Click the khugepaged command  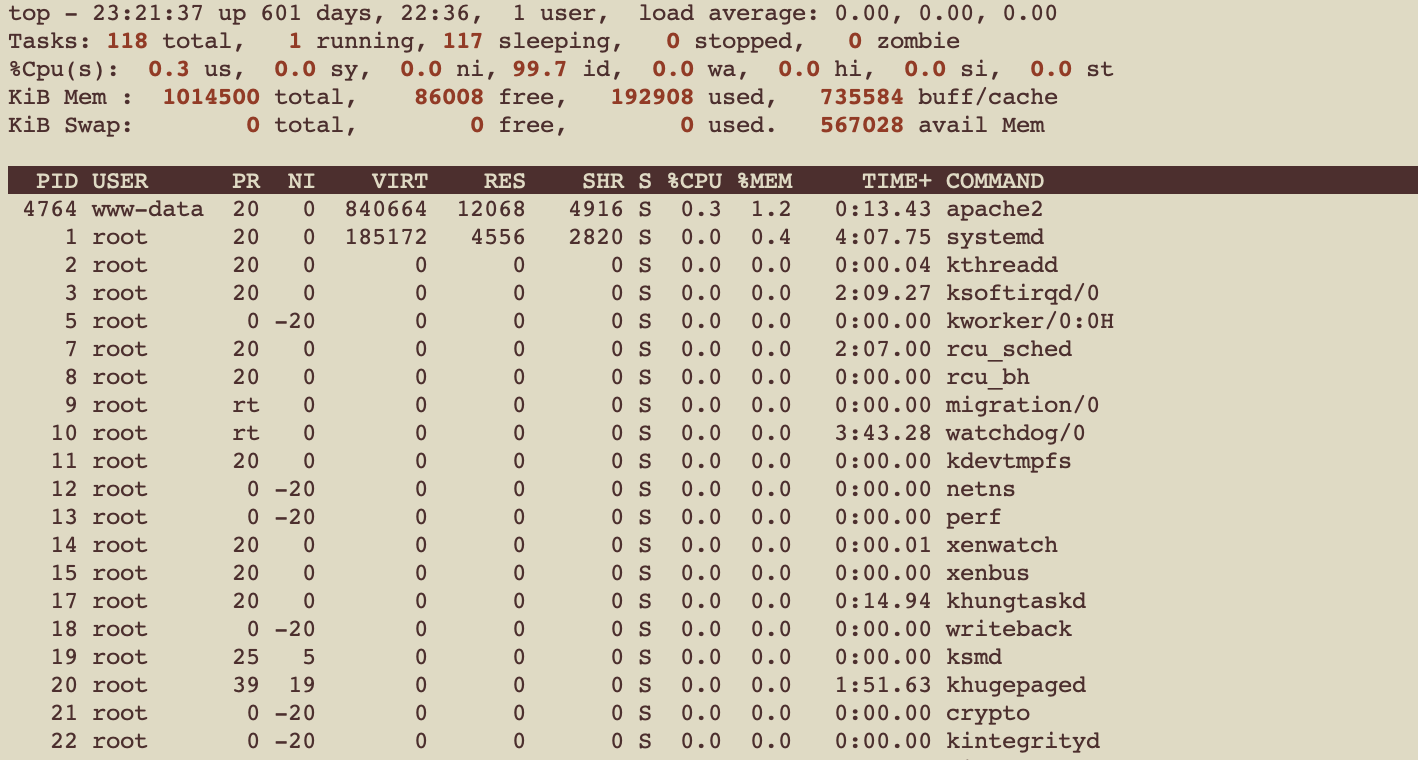tap(1016, 685)
